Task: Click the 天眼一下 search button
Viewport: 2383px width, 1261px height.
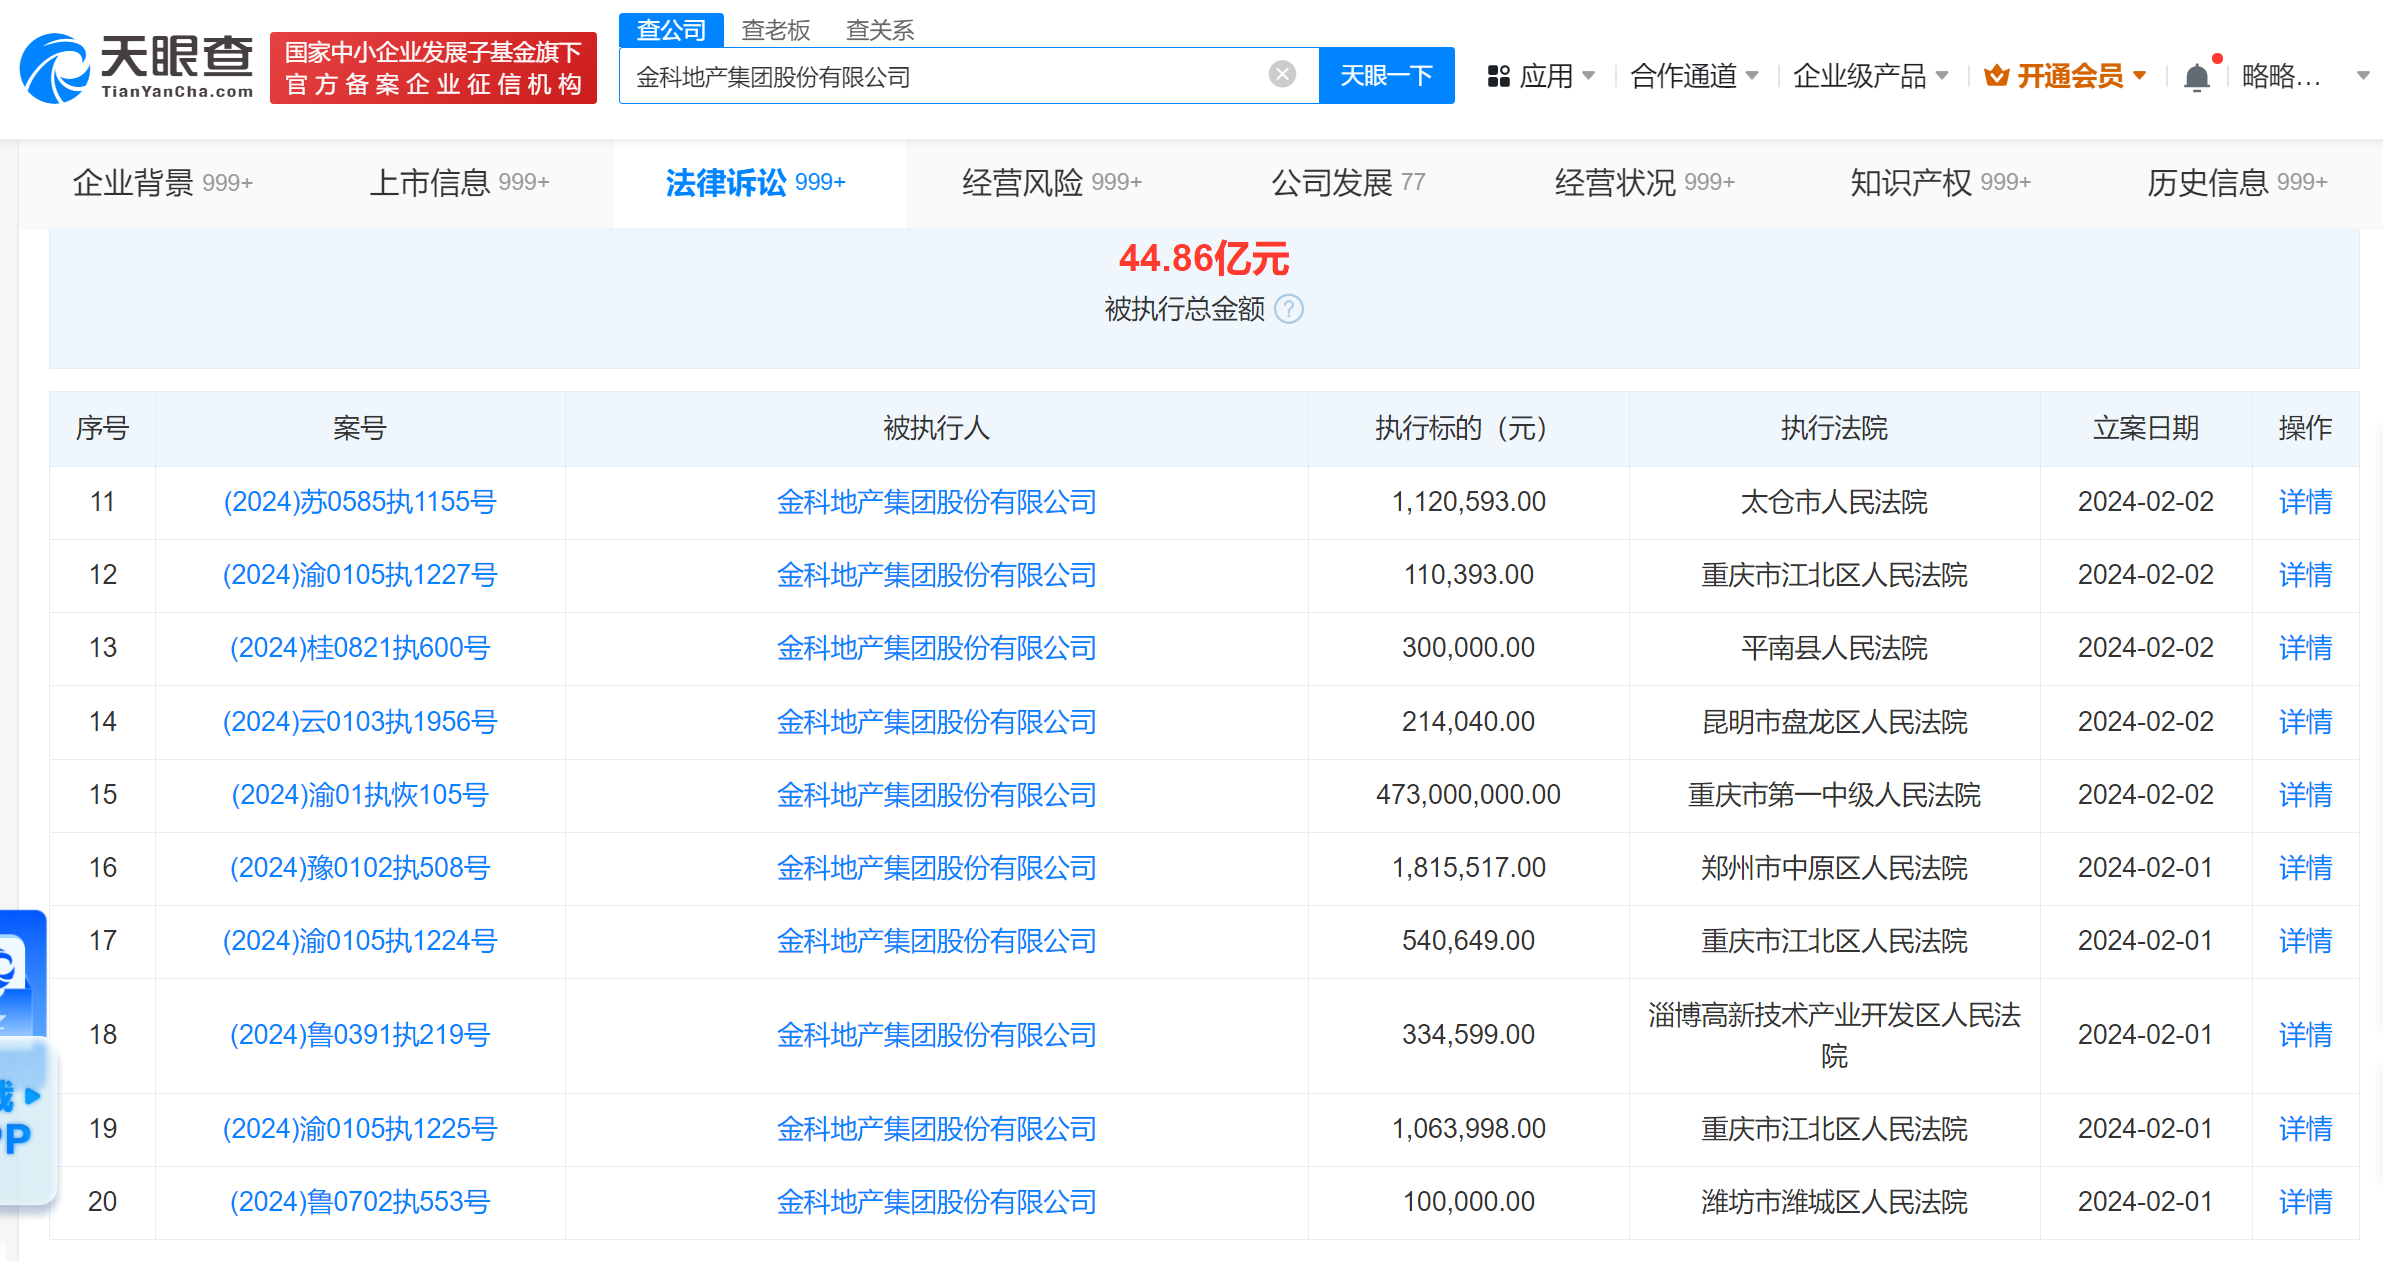Action: click(1386, 76)
